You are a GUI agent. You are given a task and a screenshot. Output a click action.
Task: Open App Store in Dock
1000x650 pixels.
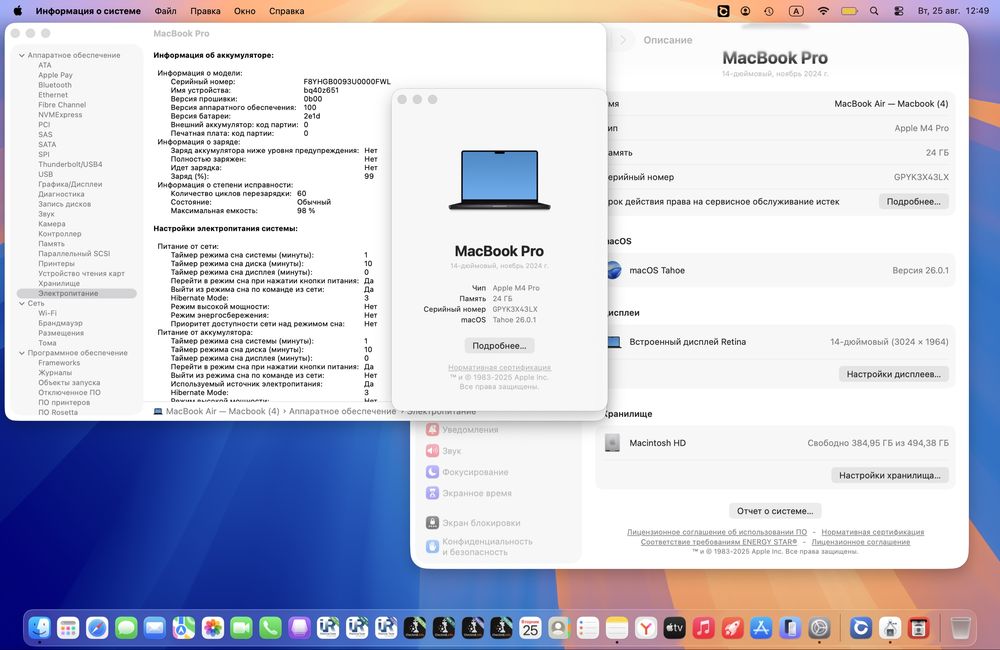click(761, 628)
